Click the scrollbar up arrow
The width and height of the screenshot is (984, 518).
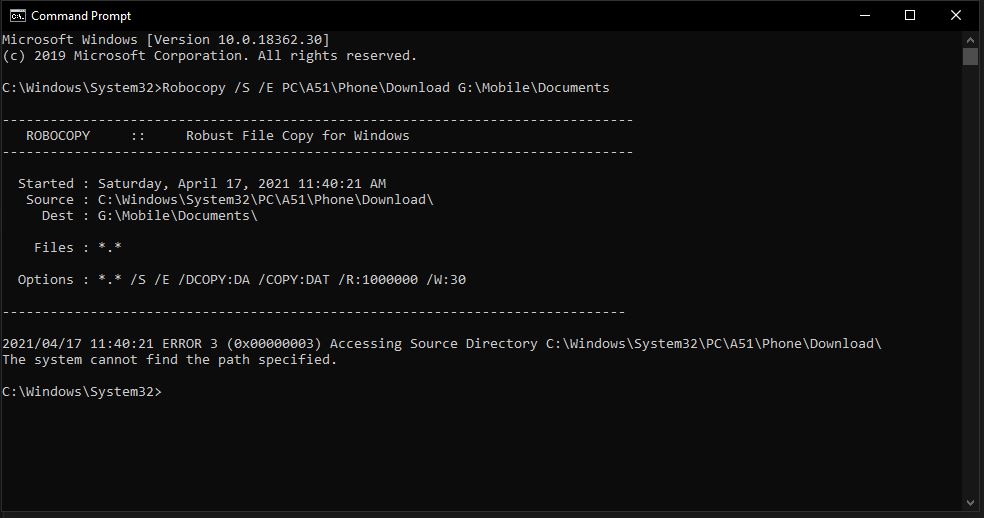970,38
